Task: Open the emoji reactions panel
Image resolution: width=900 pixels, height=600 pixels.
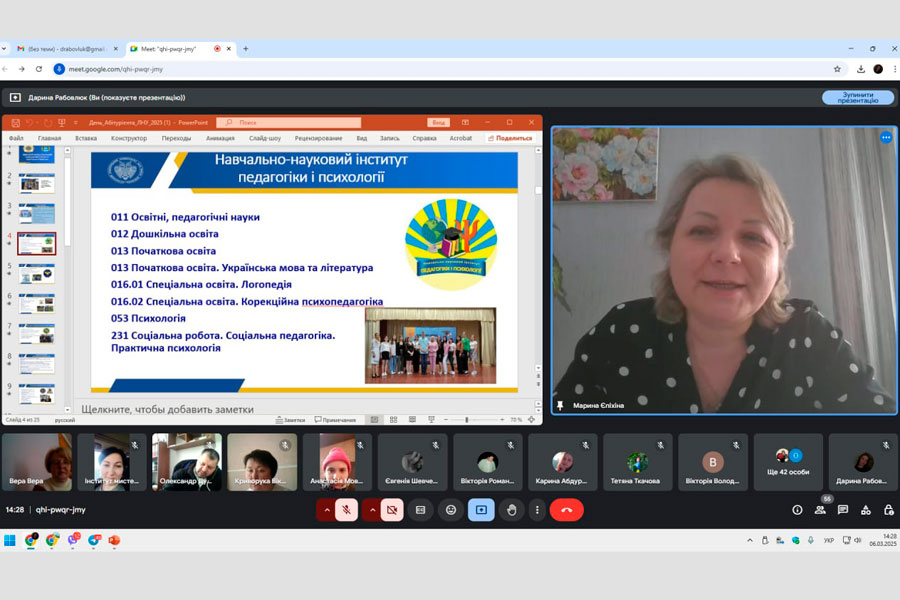Action: [x=451, y=510]
